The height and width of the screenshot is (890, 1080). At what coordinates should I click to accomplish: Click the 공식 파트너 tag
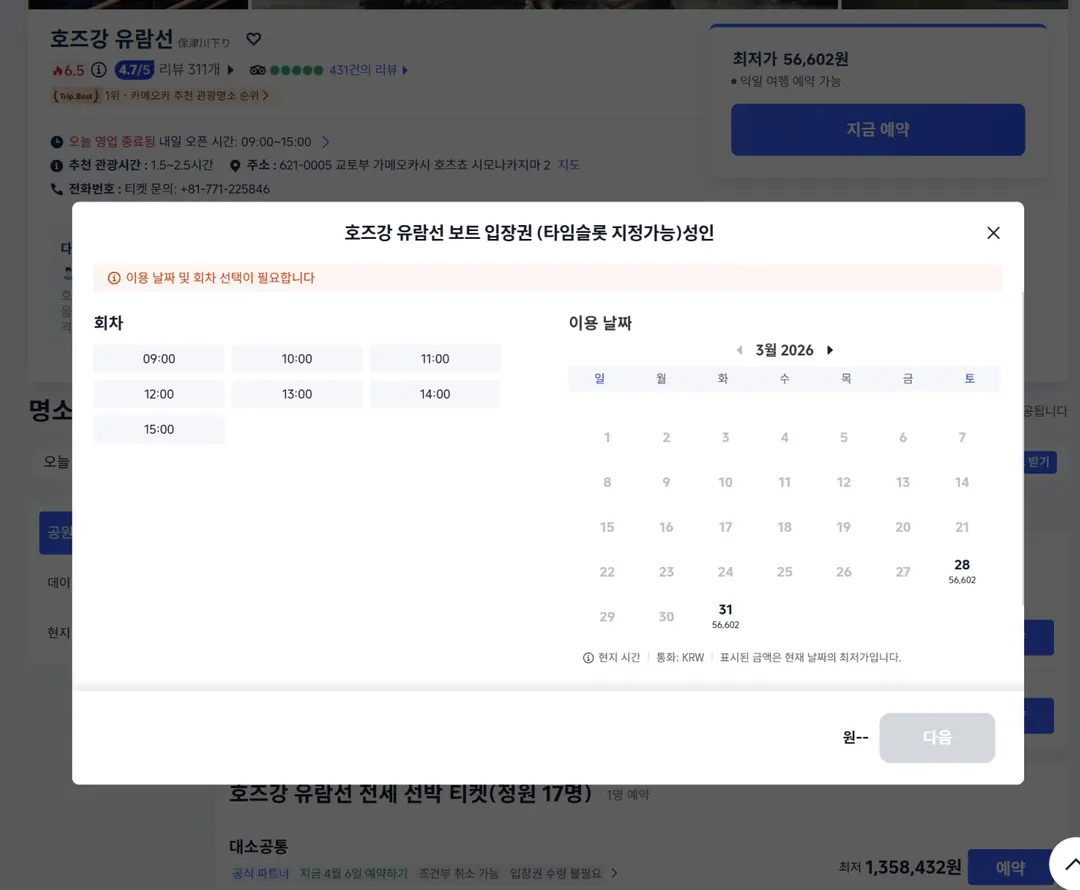coord(260,873)
